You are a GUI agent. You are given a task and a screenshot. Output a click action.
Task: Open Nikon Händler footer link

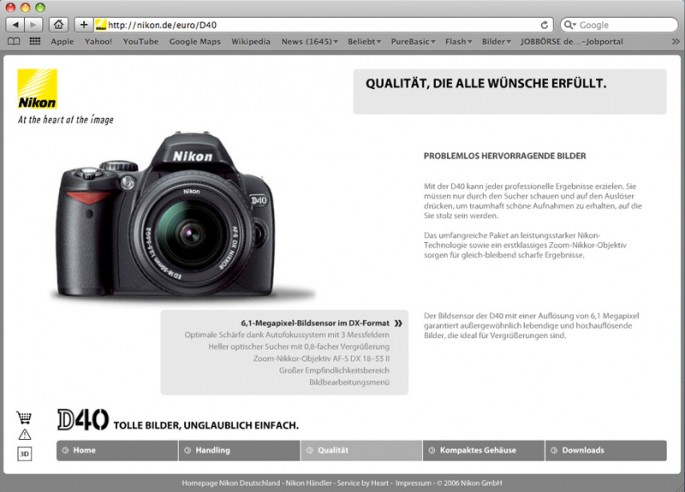coord(308,483)
